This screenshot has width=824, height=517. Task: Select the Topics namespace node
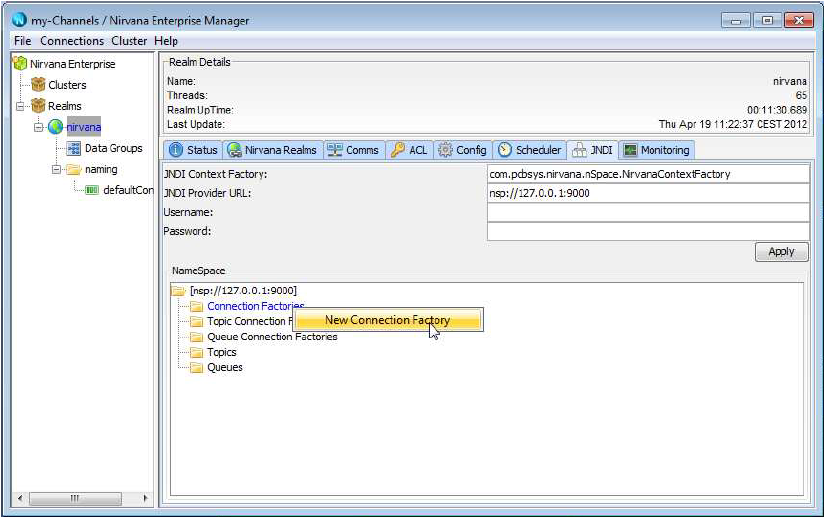222,352
